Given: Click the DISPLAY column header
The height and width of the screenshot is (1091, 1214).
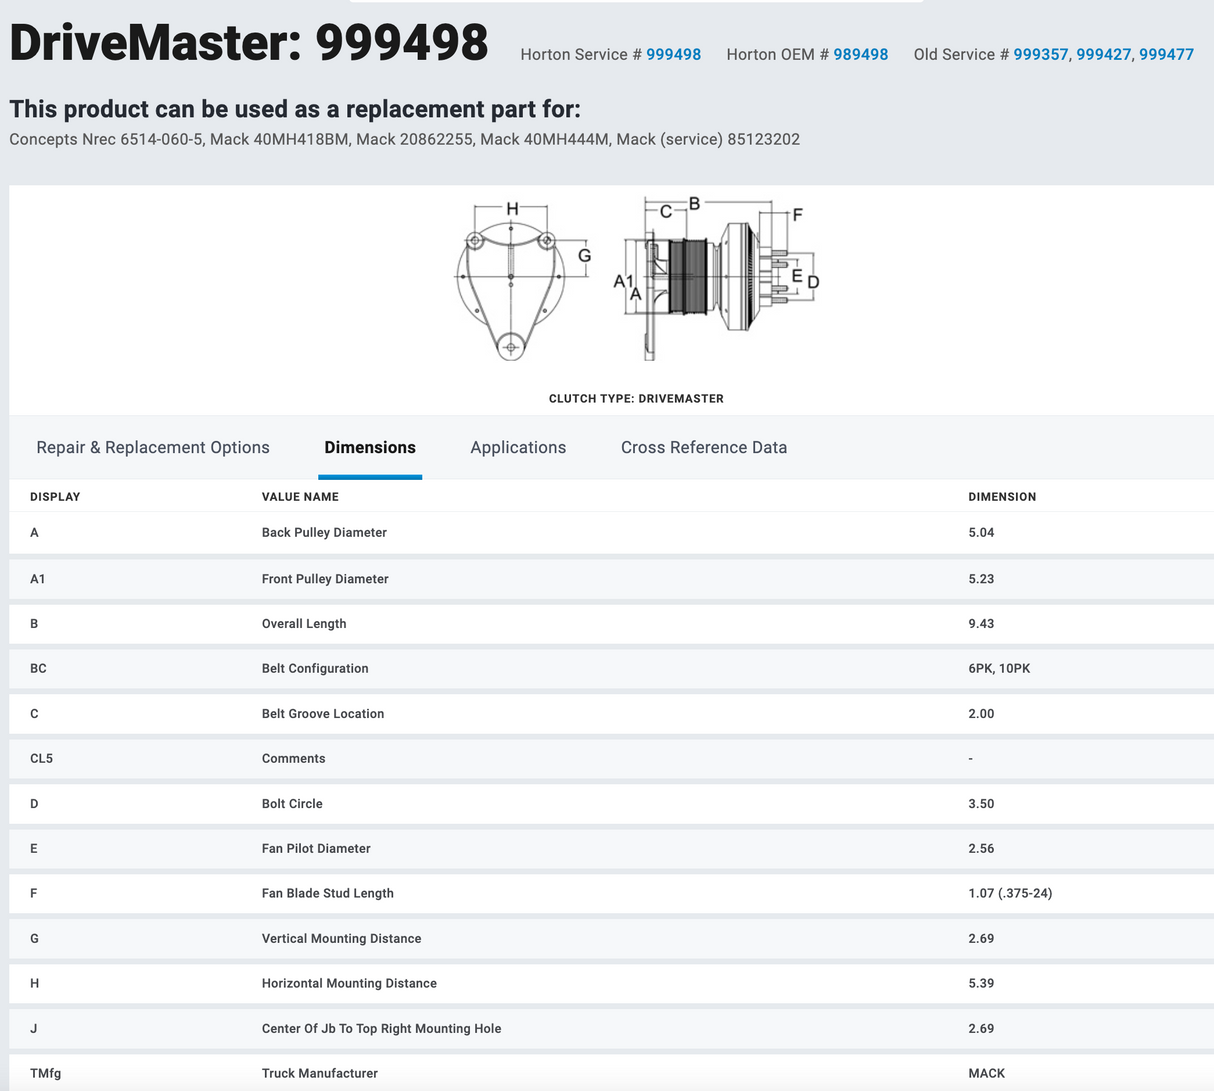Looking at the screenshot, I should point(55,497).
